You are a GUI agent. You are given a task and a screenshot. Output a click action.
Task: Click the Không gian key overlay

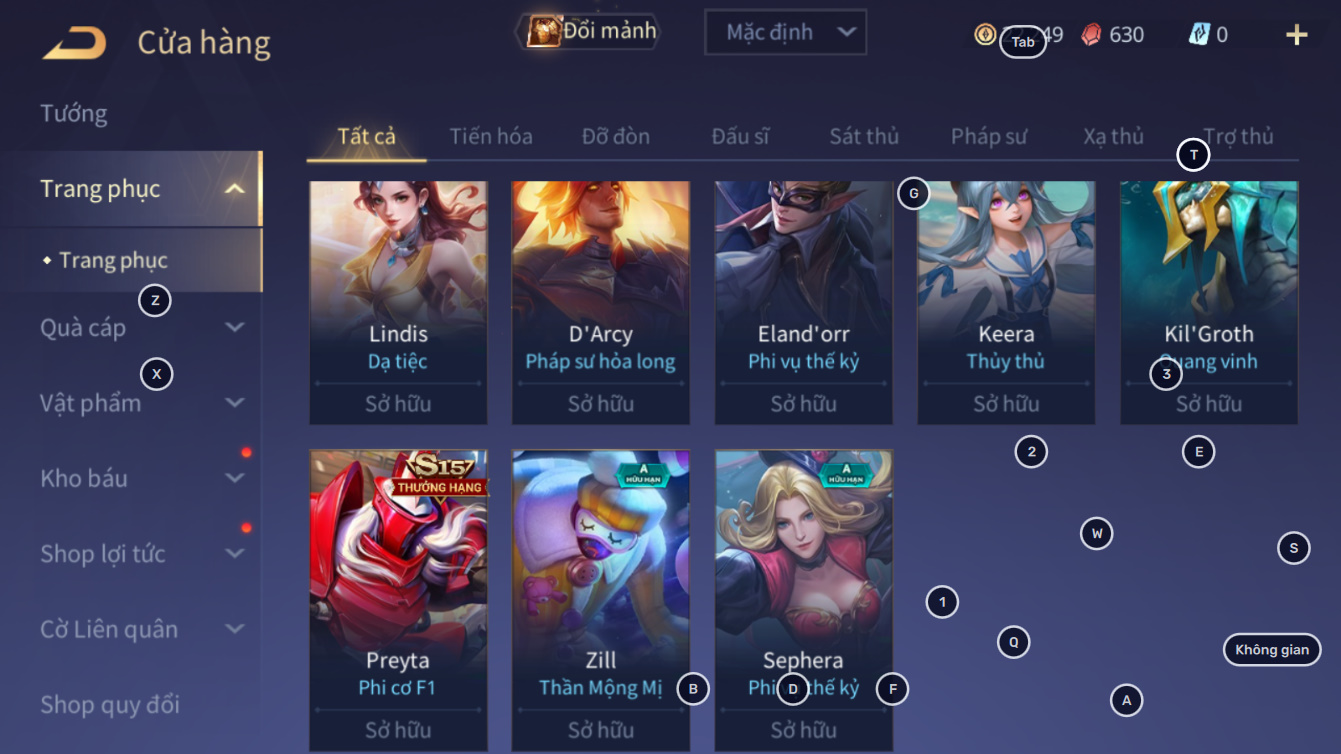tap(1272, 650)
